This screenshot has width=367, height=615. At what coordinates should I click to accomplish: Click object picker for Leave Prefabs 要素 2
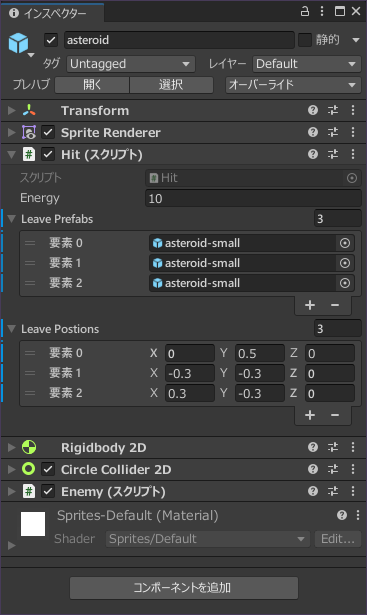[x=345, y=283]
